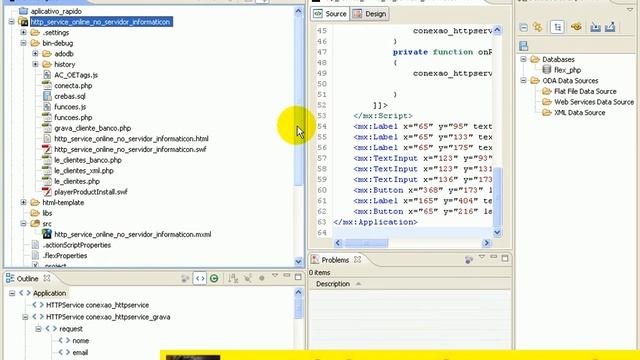The width and height of the screenshot is (640, 360).
Task: Click the orange link icon in Data Source Explorer
Action: [576, 27]
